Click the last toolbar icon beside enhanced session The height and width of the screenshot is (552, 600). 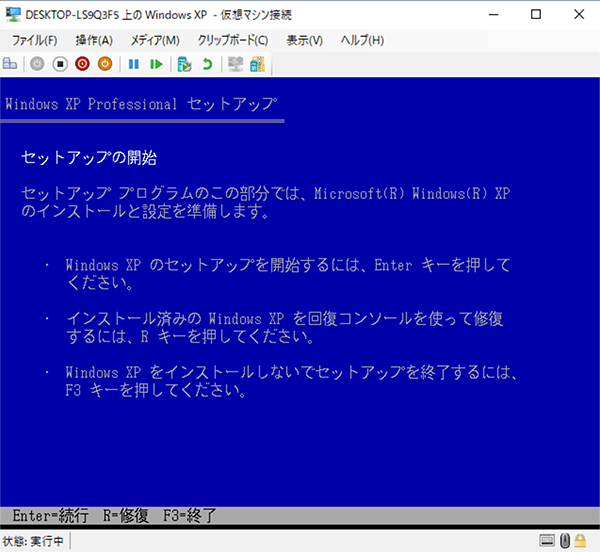(258, 64)
